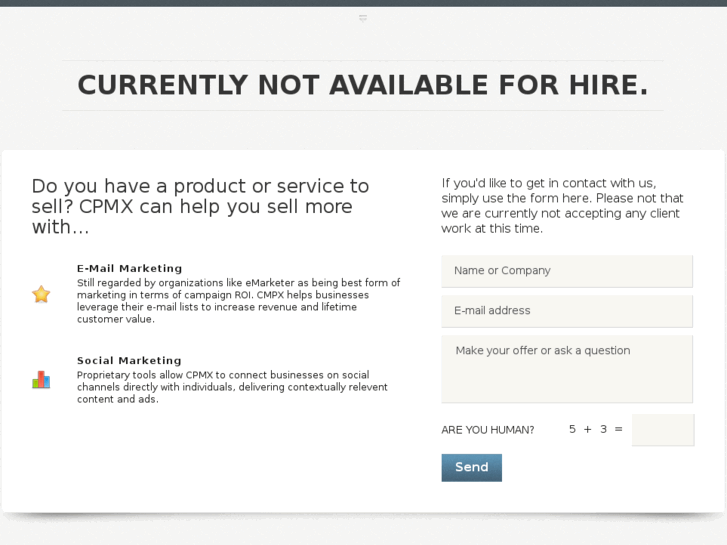Click the Social Marketing heading
Screen dimensions: 727x545
point(129,360)
